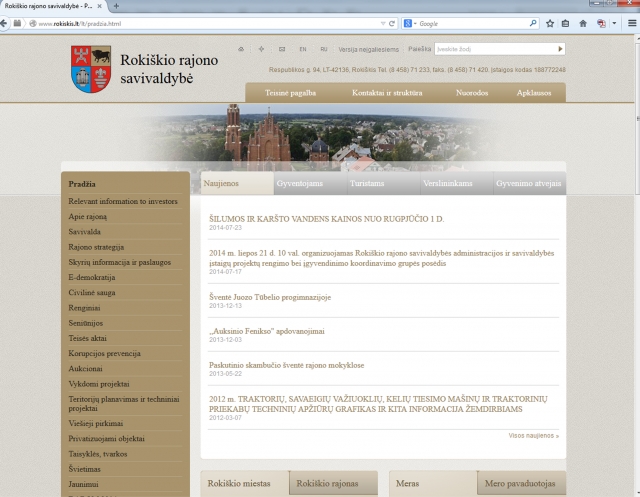Submit site search with arrow button
The height and width of the screenshot is (497, 640).
click(560, 49)
